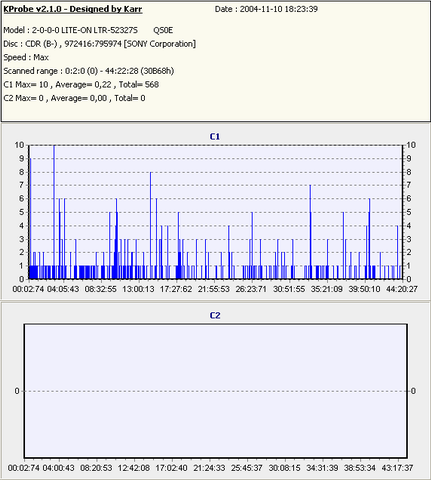This screenshot has width=431, height=480.
Task: Click the C1 spike reaching 7
Action: tap(310, 232)
